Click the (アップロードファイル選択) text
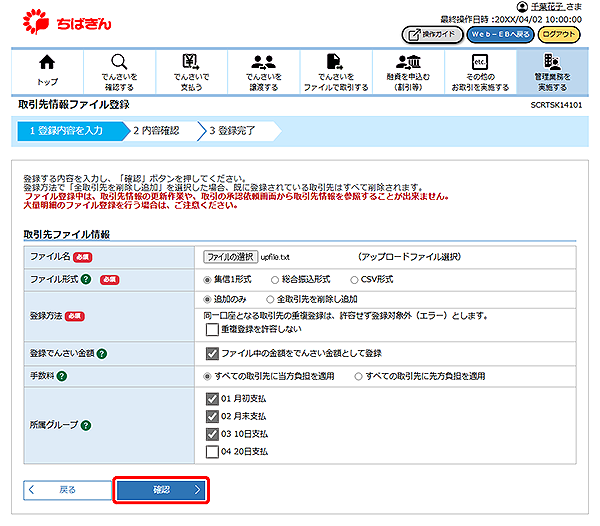This screenshot has width=600, height=526. (409, 257)
